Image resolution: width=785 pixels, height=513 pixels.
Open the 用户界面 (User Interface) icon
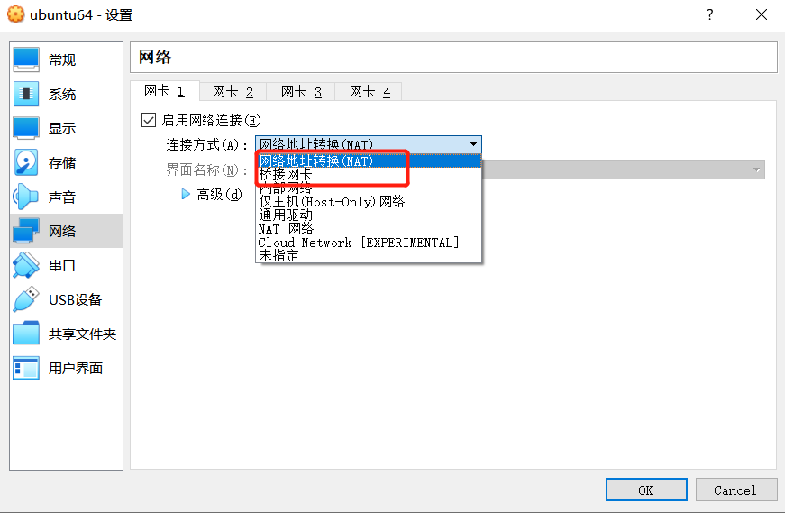(25, 368)
